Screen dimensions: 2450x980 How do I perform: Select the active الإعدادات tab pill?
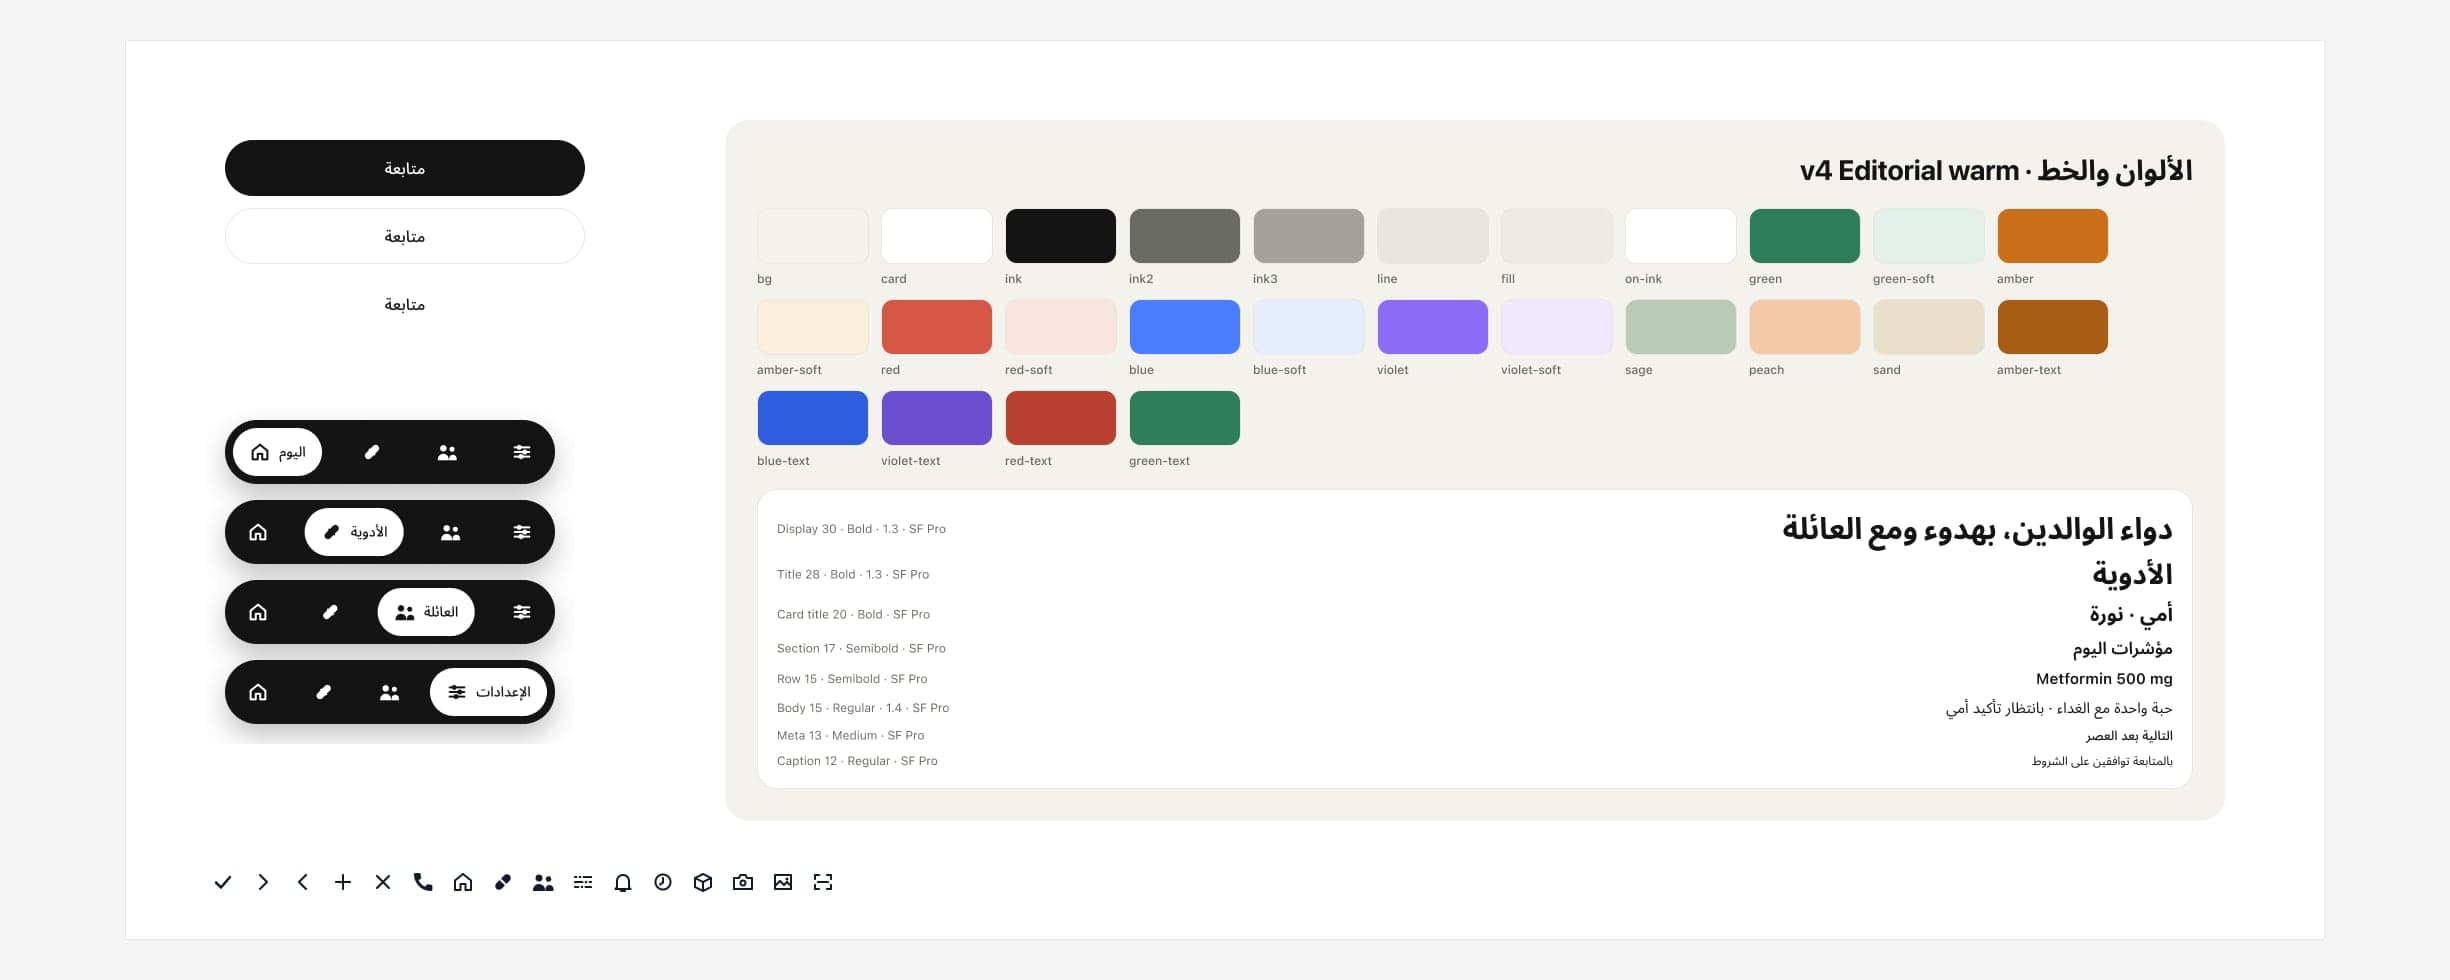tap(488, 692)
